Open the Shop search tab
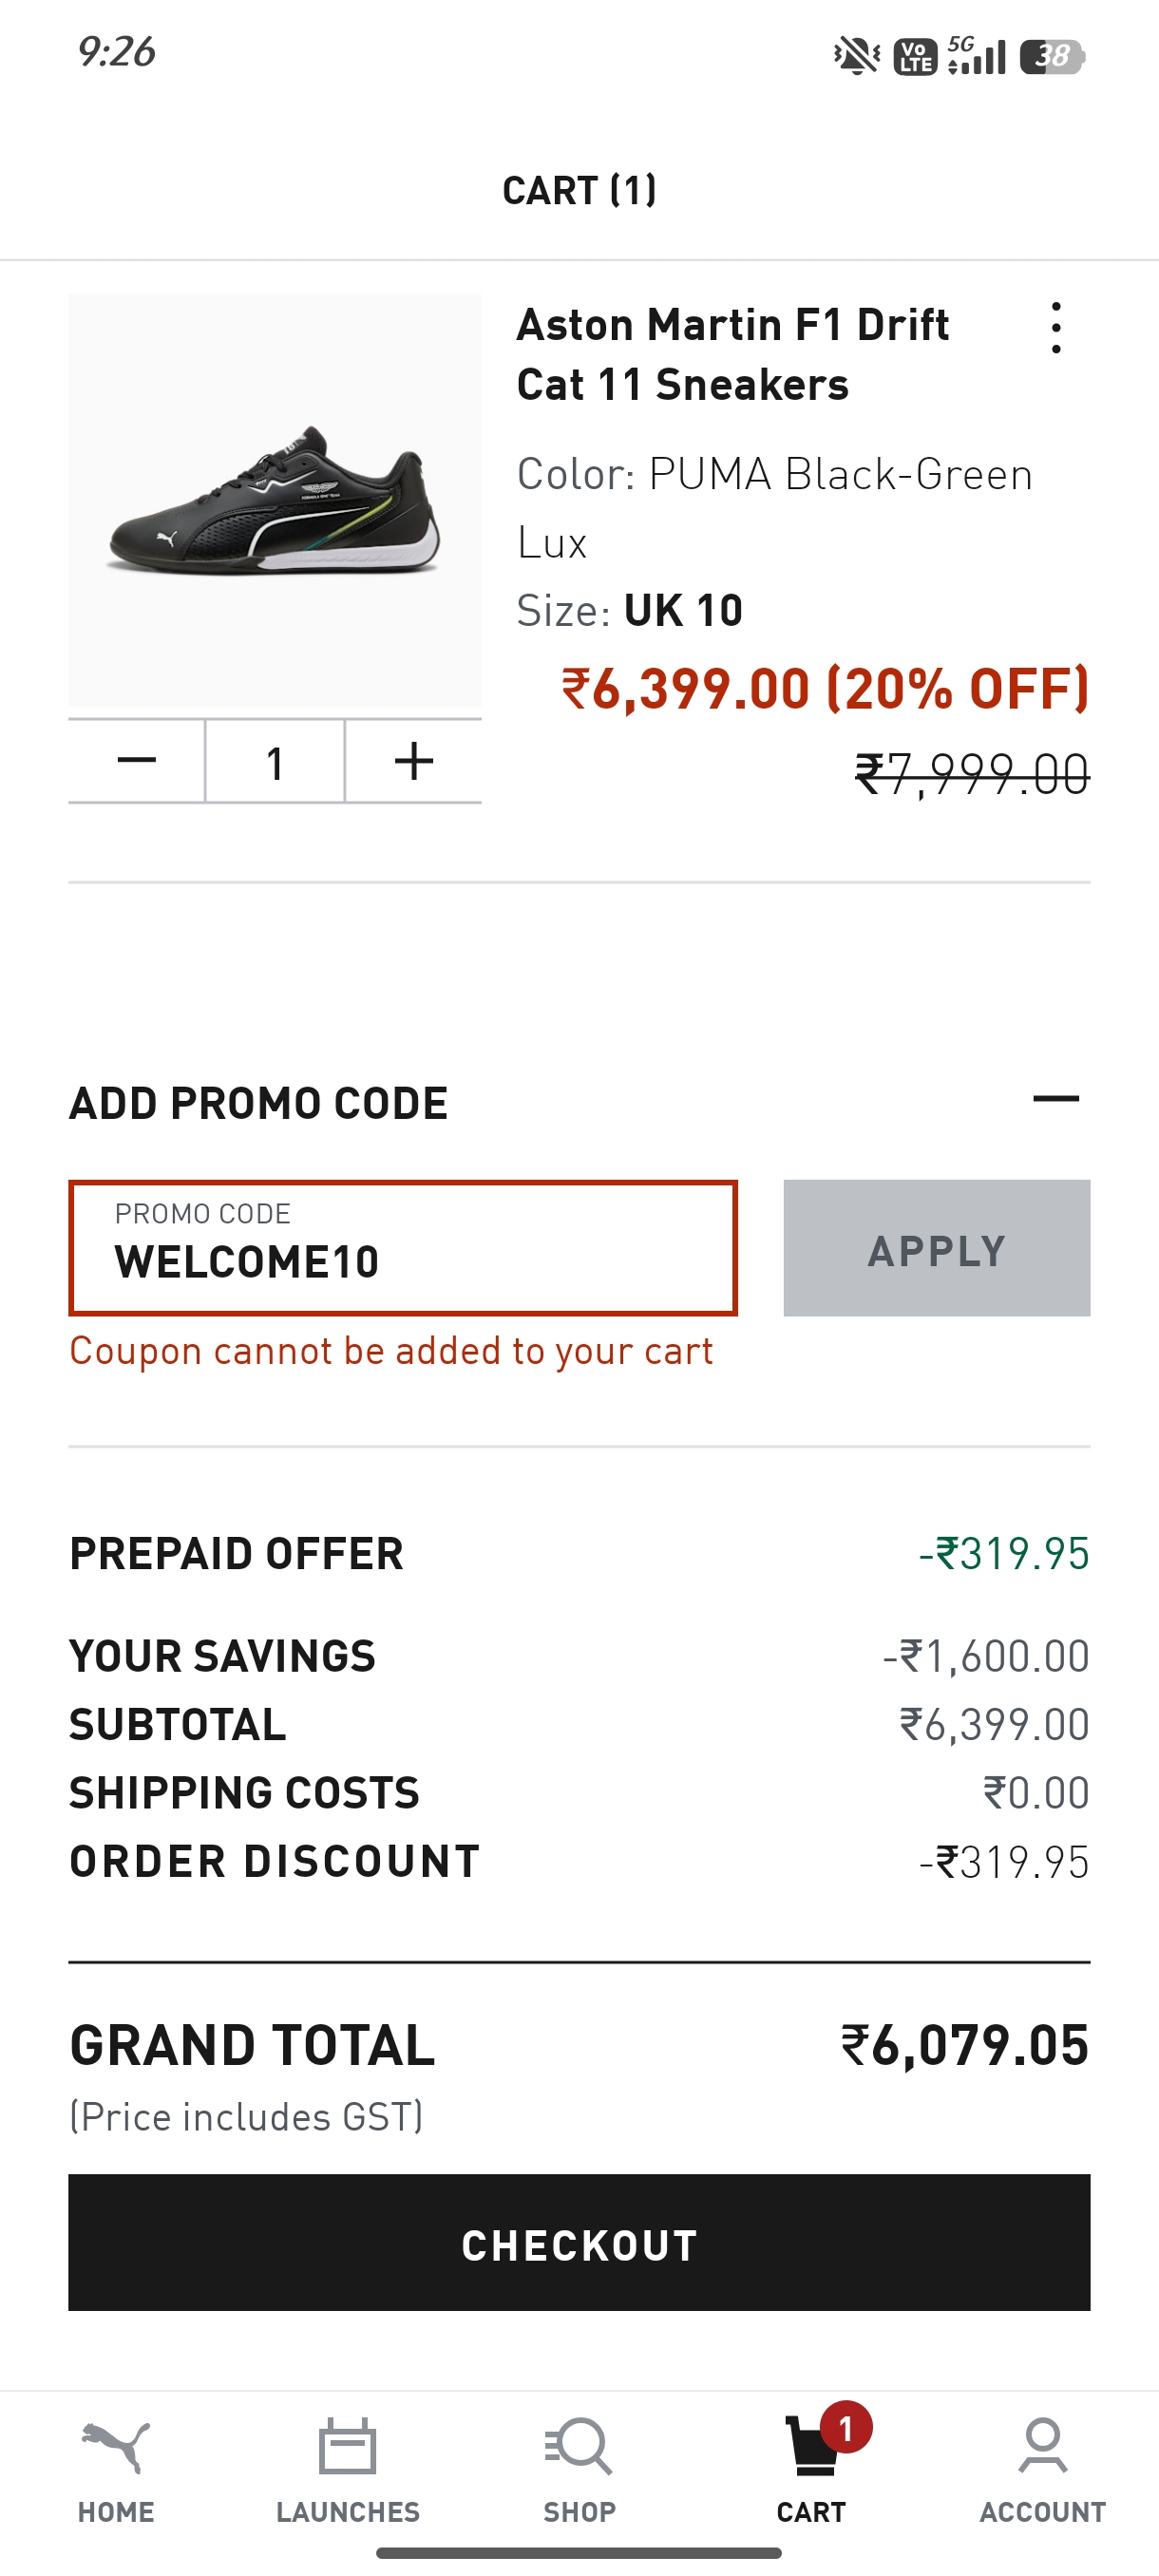1159x2576 pixels. click(x=579, y=2468)
